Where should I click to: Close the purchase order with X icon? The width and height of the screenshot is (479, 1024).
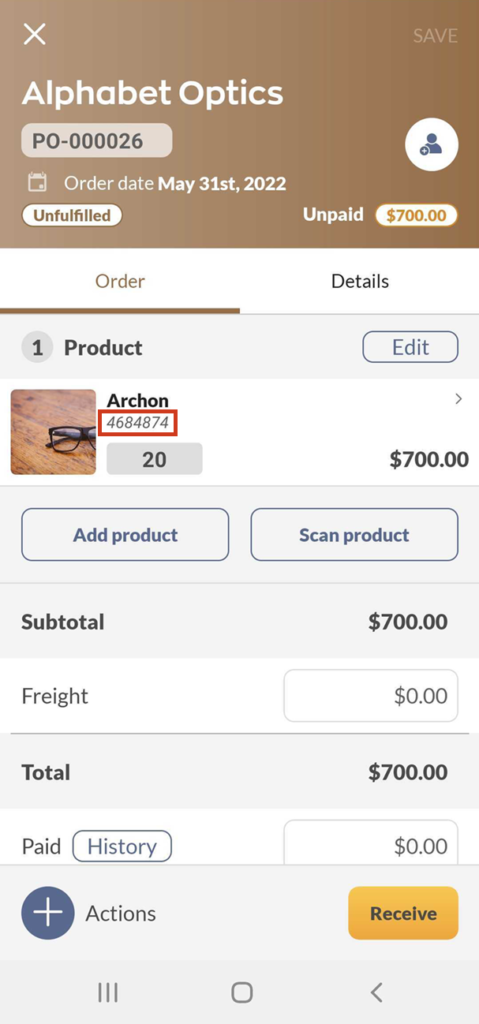click(34, 34)
